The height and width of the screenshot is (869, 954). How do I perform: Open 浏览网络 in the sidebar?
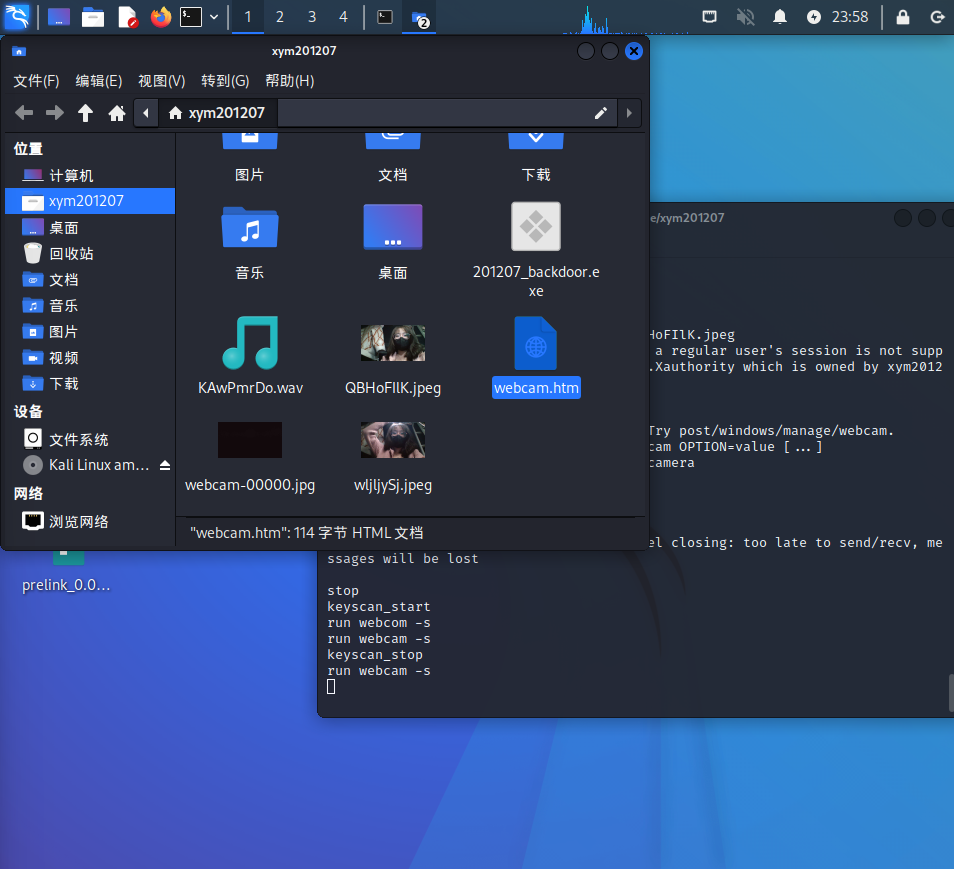click(x=90, y=522)
